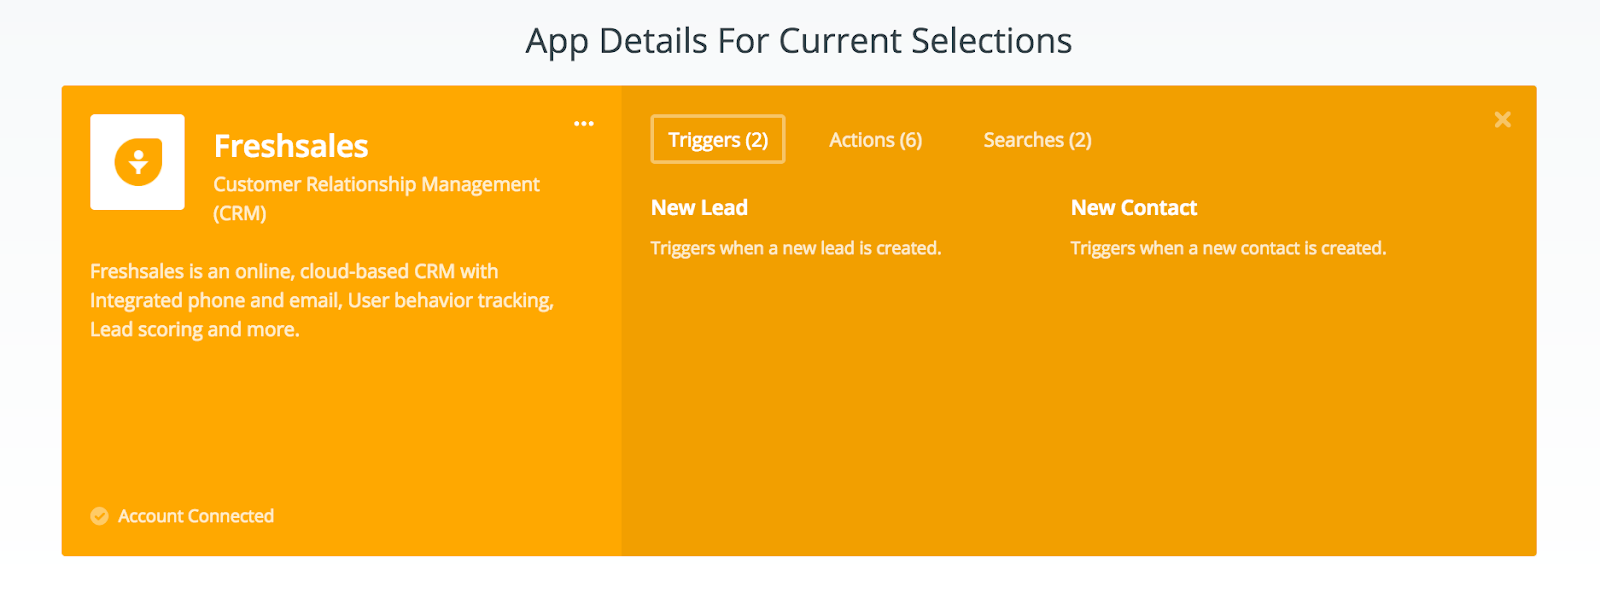Click the Account Connected status label
The image size is (1600, 599).
coord(196,516)
